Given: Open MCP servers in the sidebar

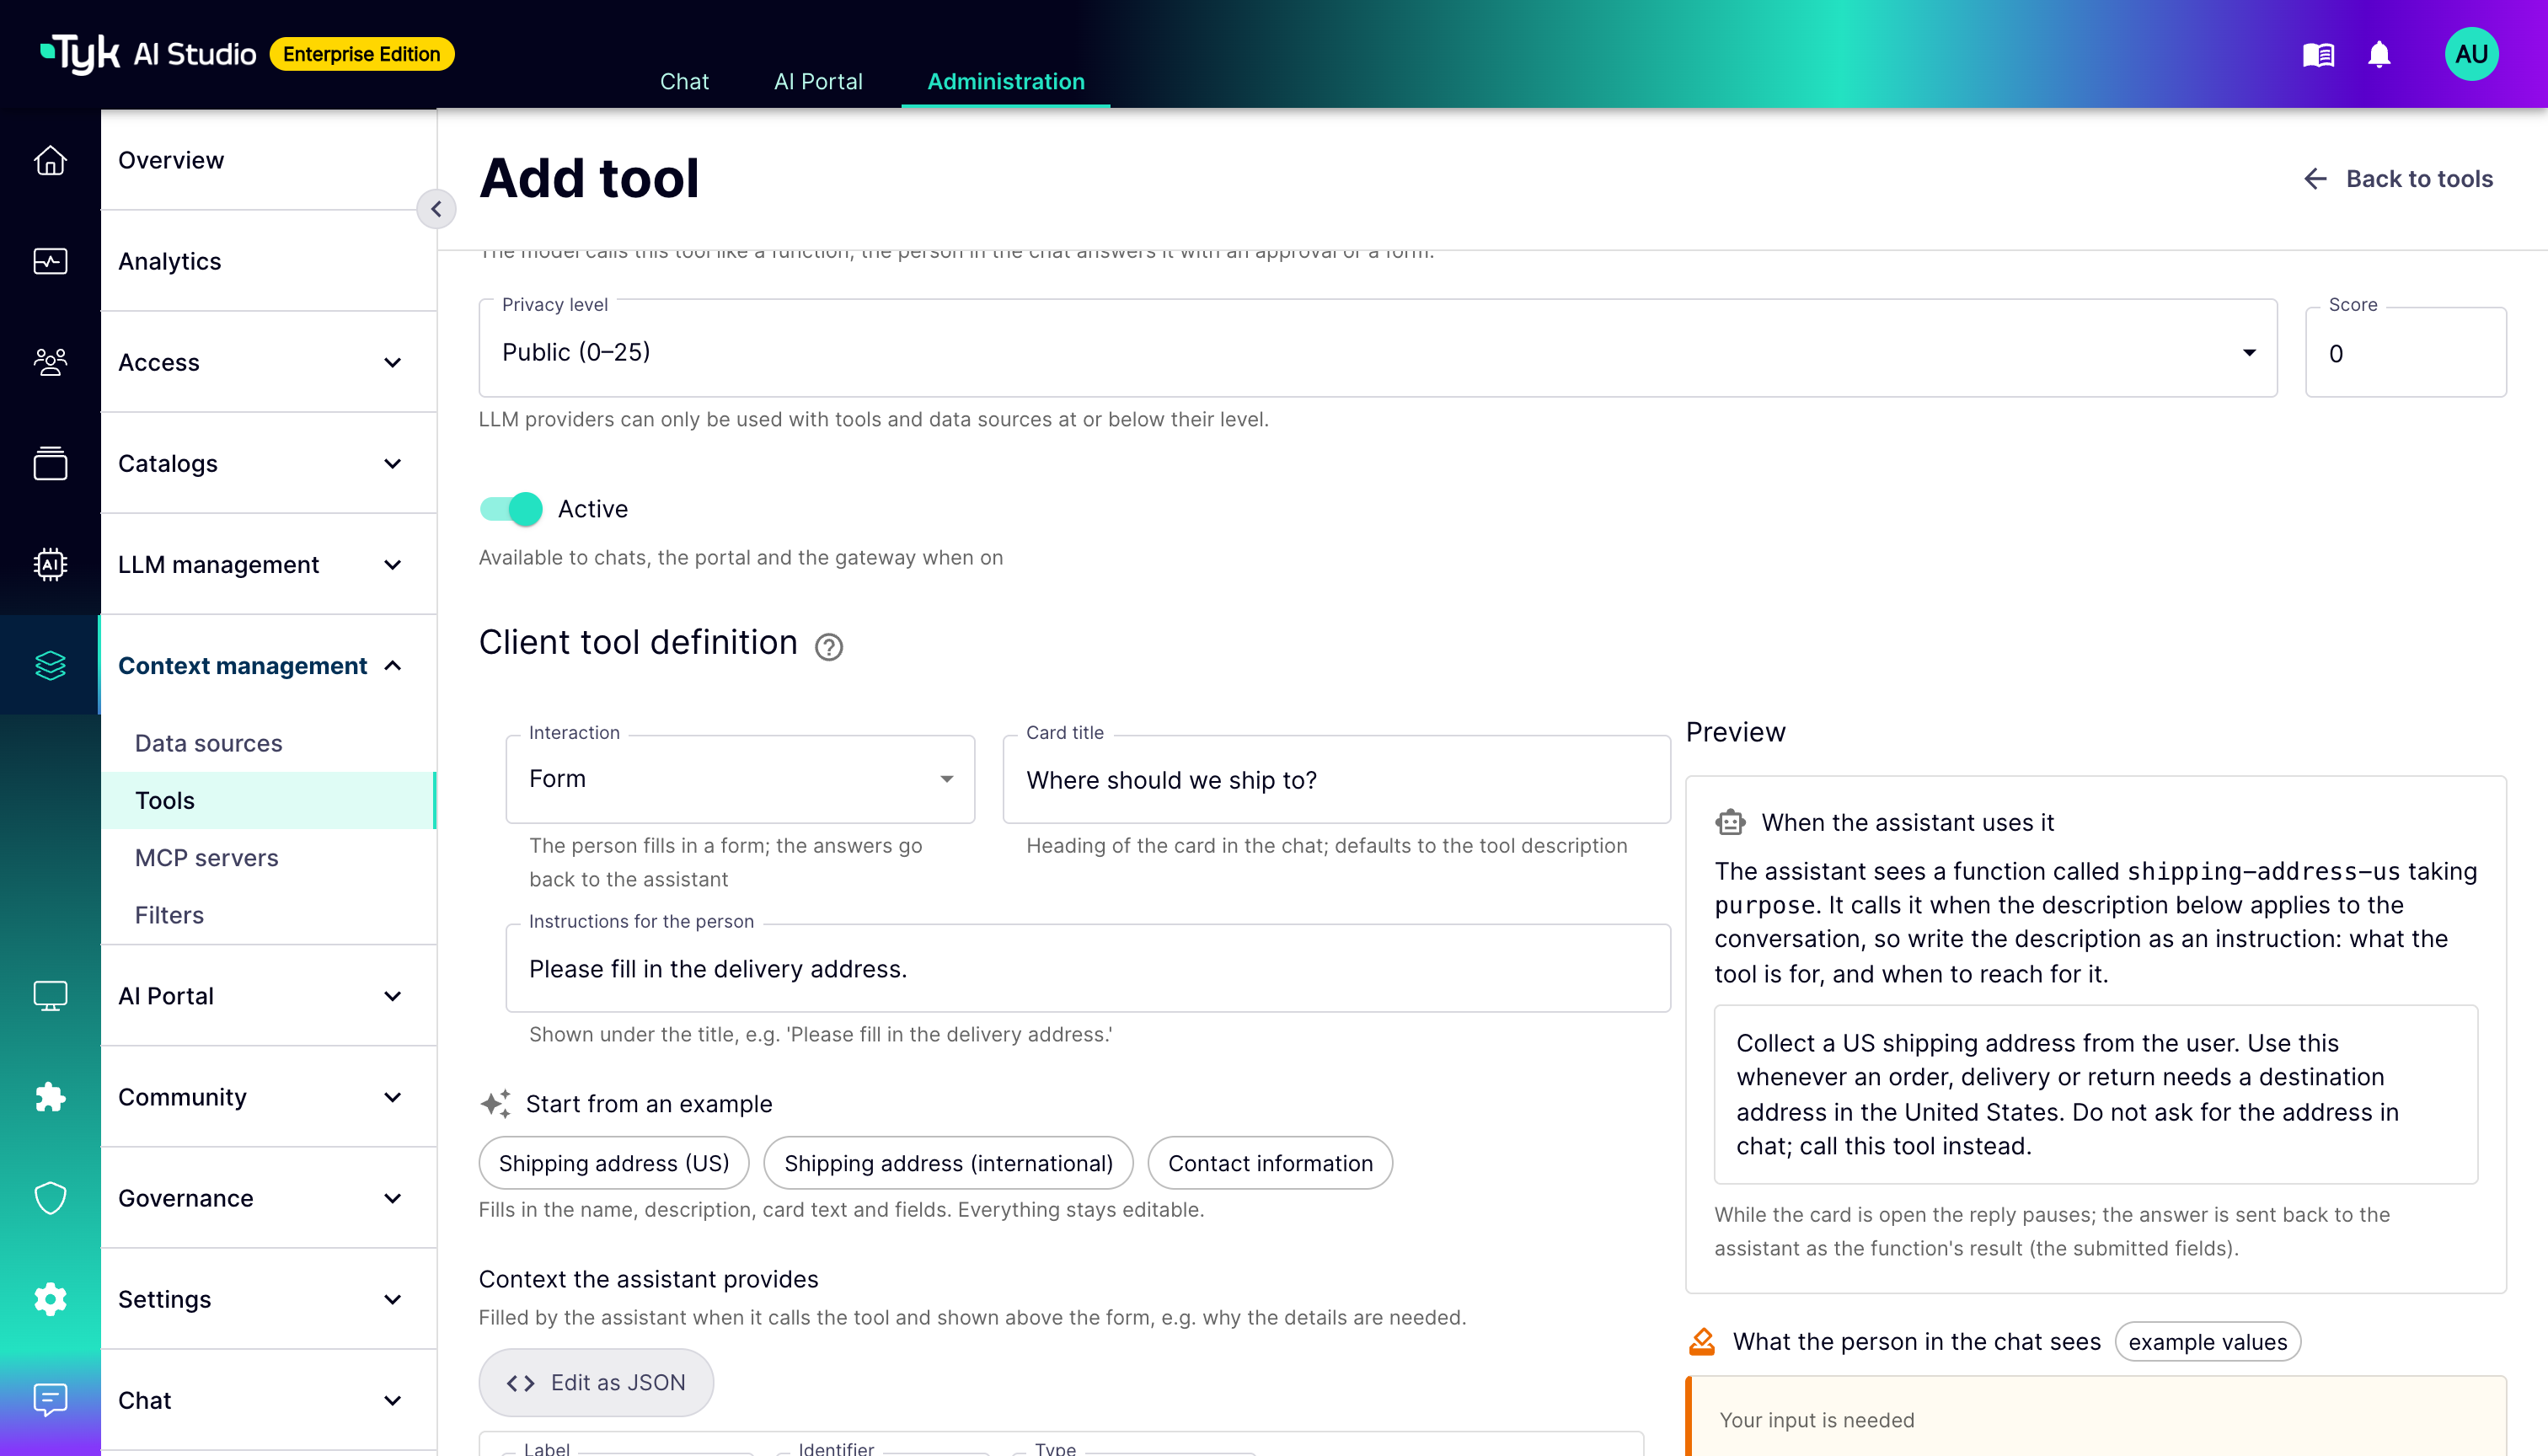Looking at the screenshot, I should 268,858.
